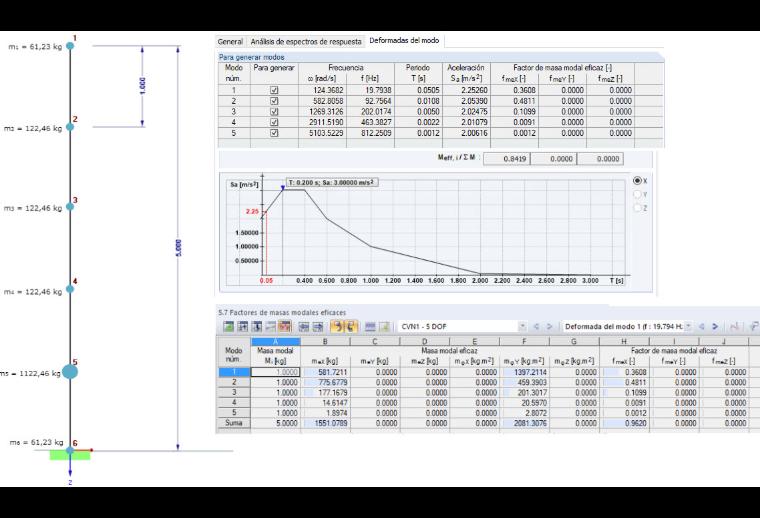Click the sum cell 1551.0789
This screenshot has width=760, height=518.
(325, 423)
